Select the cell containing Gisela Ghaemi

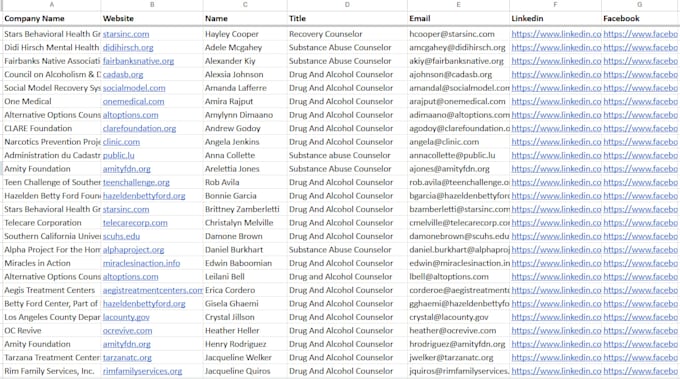point(245,304)
